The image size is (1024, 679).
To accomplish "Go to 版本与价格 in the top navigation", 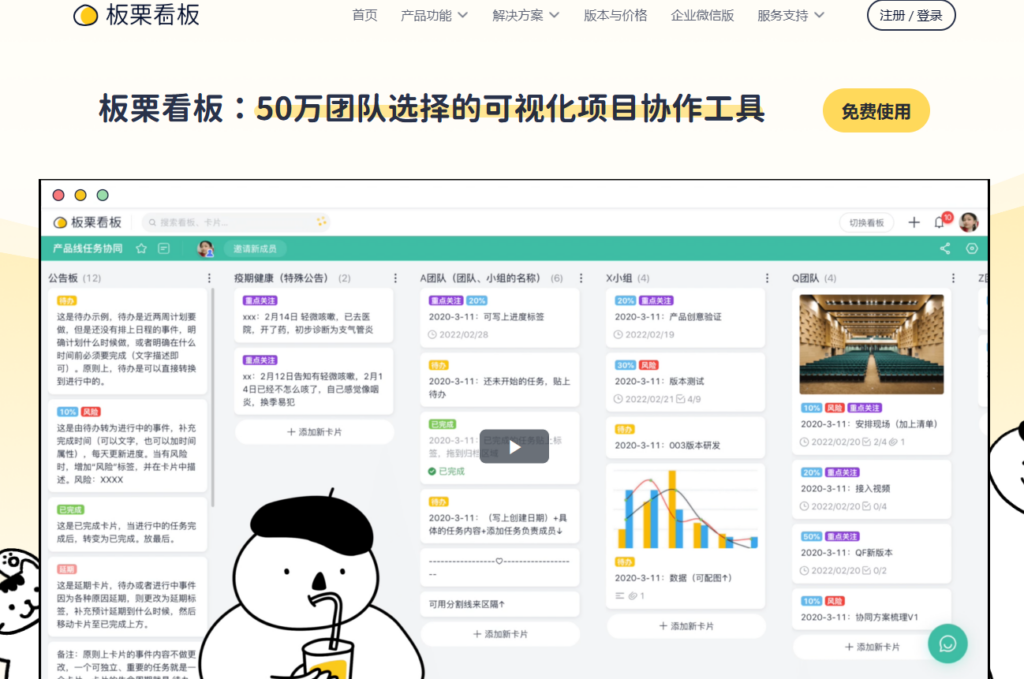I will coord(613,15).
